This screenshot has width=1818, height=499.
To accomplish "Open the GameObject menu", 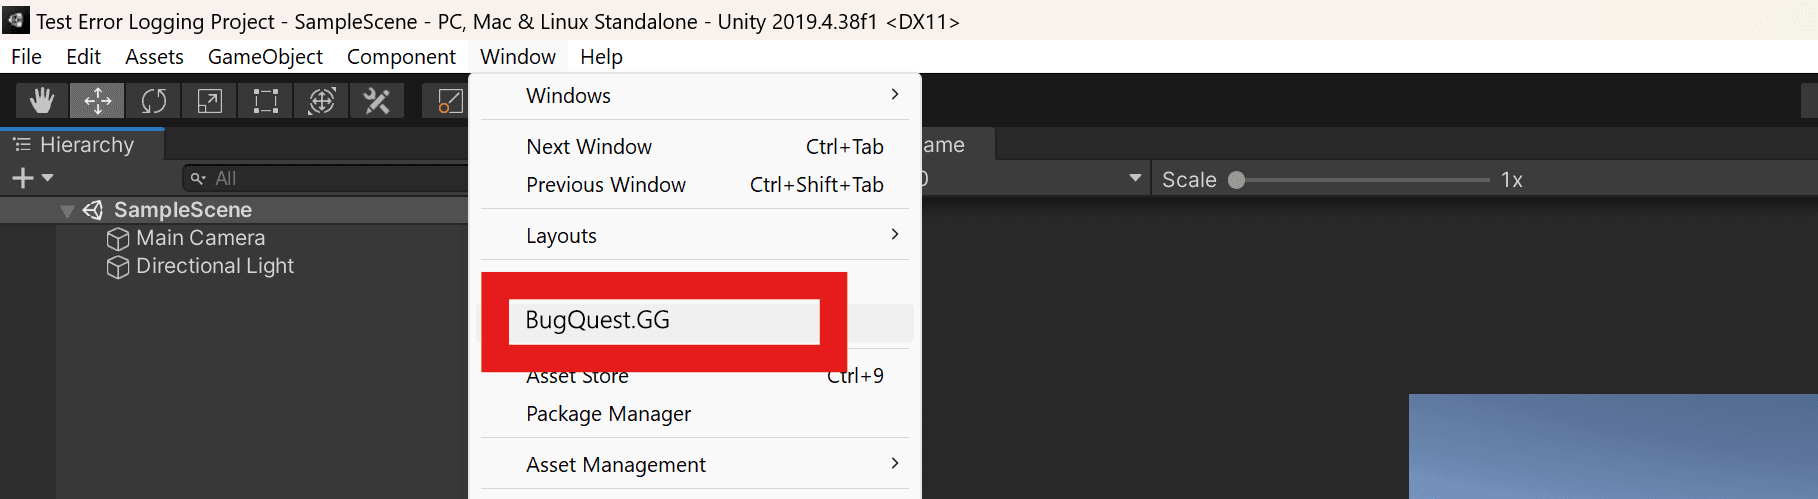I will [265, 57].
